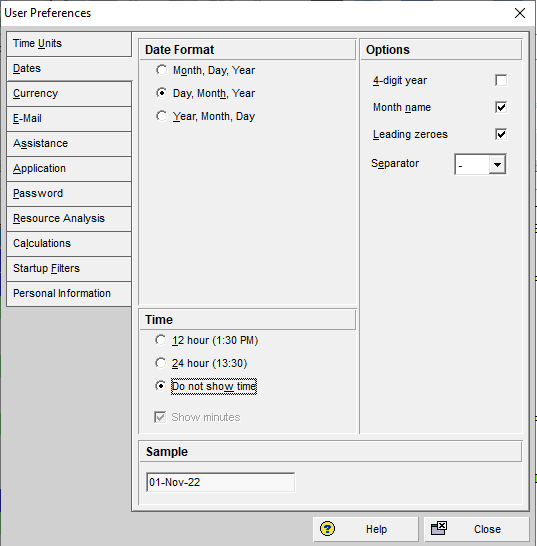Click the Close button's window icon
The image size is (537, 546).
click(439, 528)
